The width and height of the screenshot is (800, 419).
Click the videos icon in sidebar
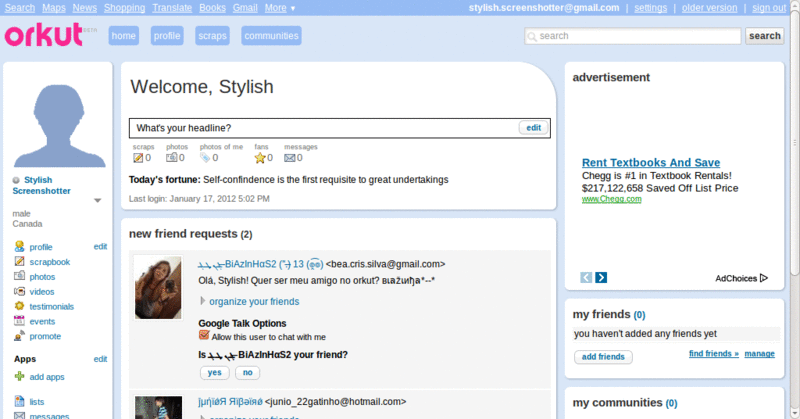click(x=19, y=291)
